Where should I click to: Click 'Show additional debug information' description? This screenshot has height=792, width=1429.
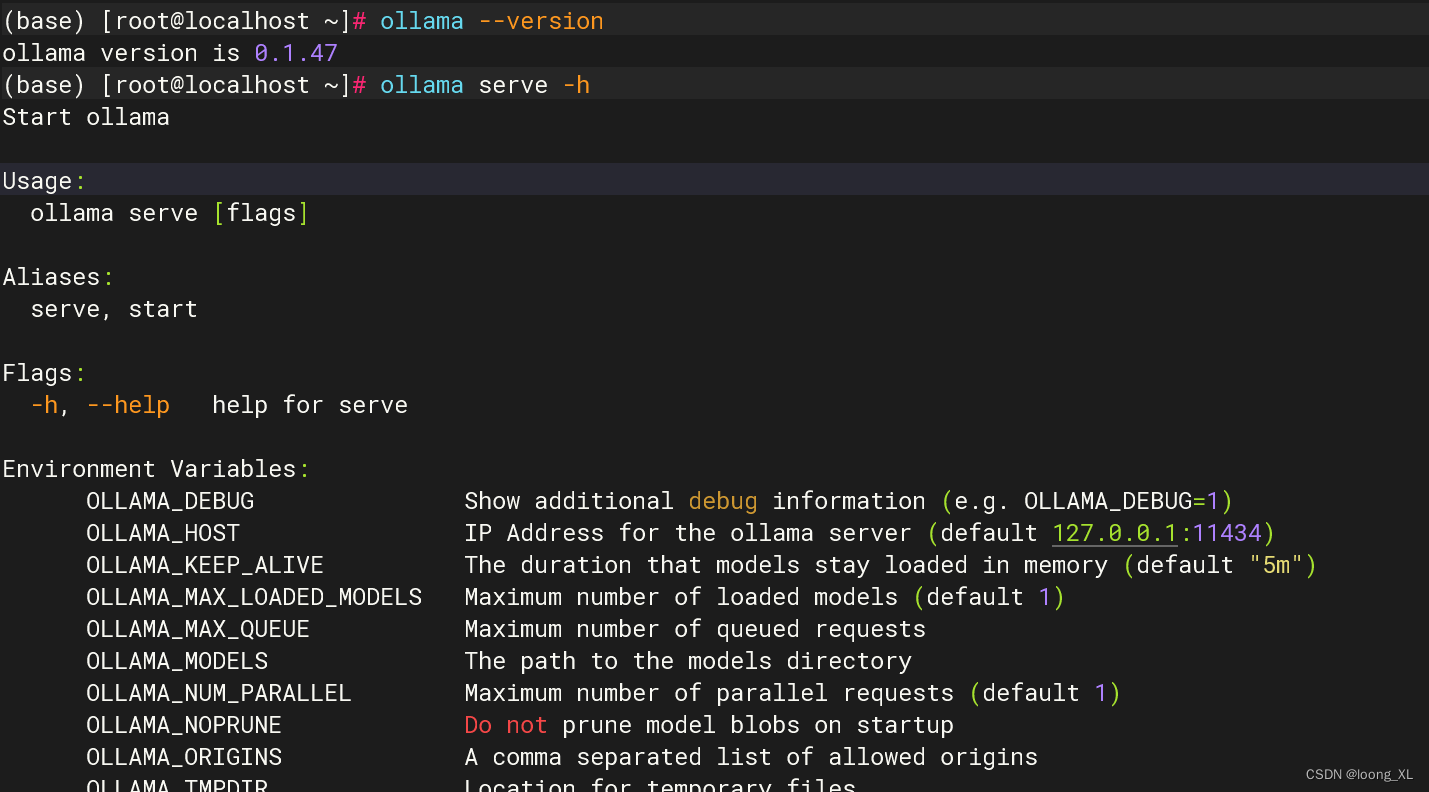pos(695,501)
